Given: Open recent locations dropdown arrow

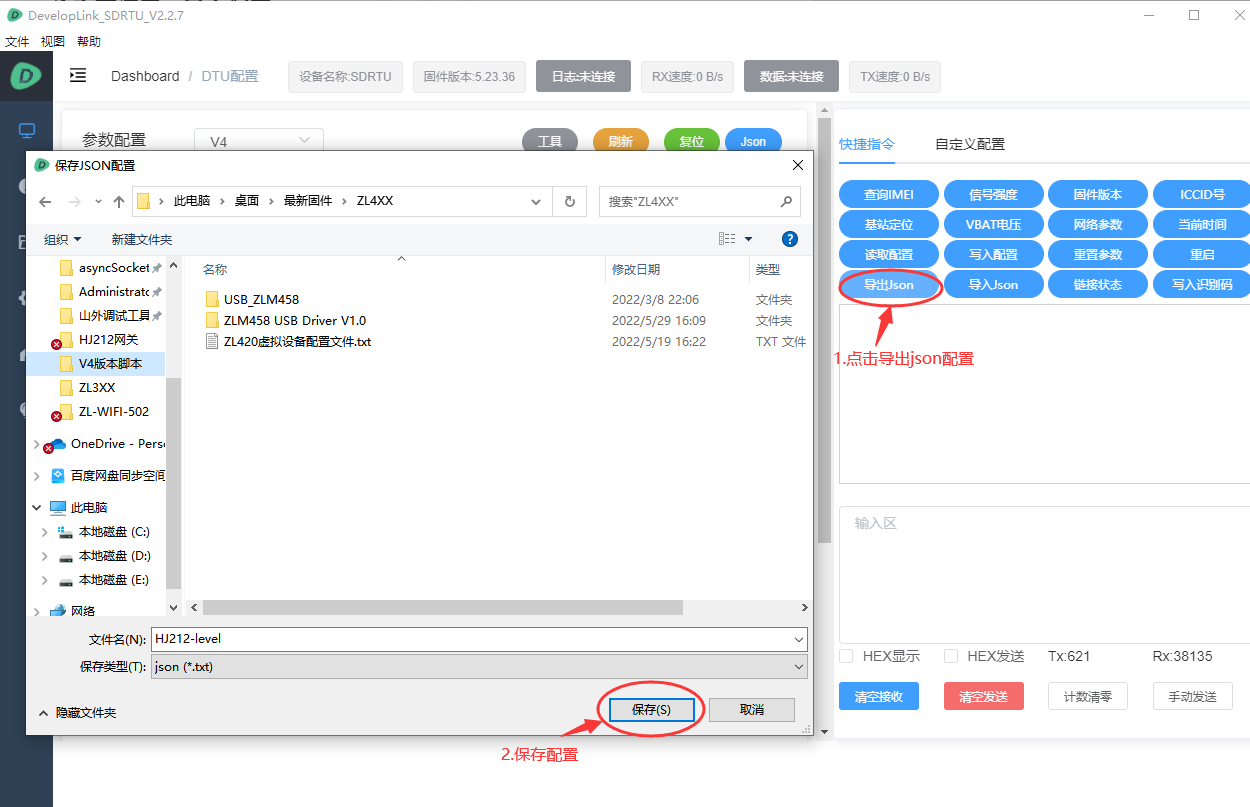Looking at the screenshot, I should pyautogui.click(x=98, y=201).
